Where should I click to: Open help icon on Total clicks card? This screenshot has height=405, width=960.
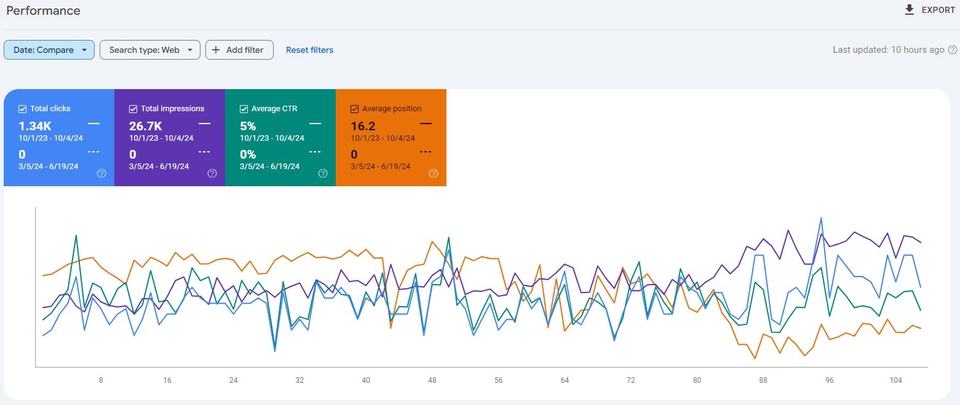tap(101, 173)
